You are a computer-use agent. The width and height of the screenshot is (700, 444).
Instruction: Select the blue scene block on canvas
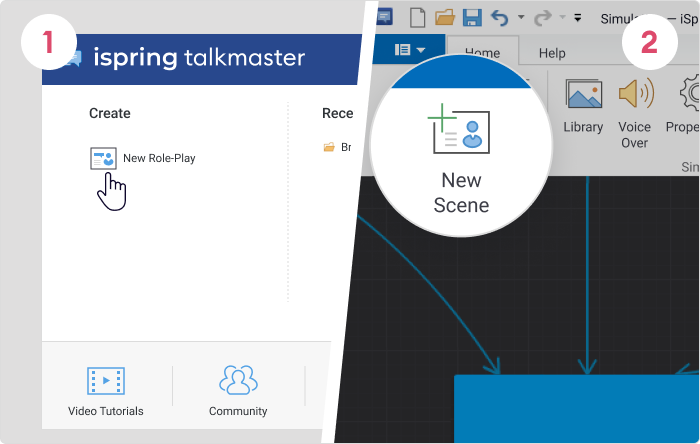tap(577, 409)
